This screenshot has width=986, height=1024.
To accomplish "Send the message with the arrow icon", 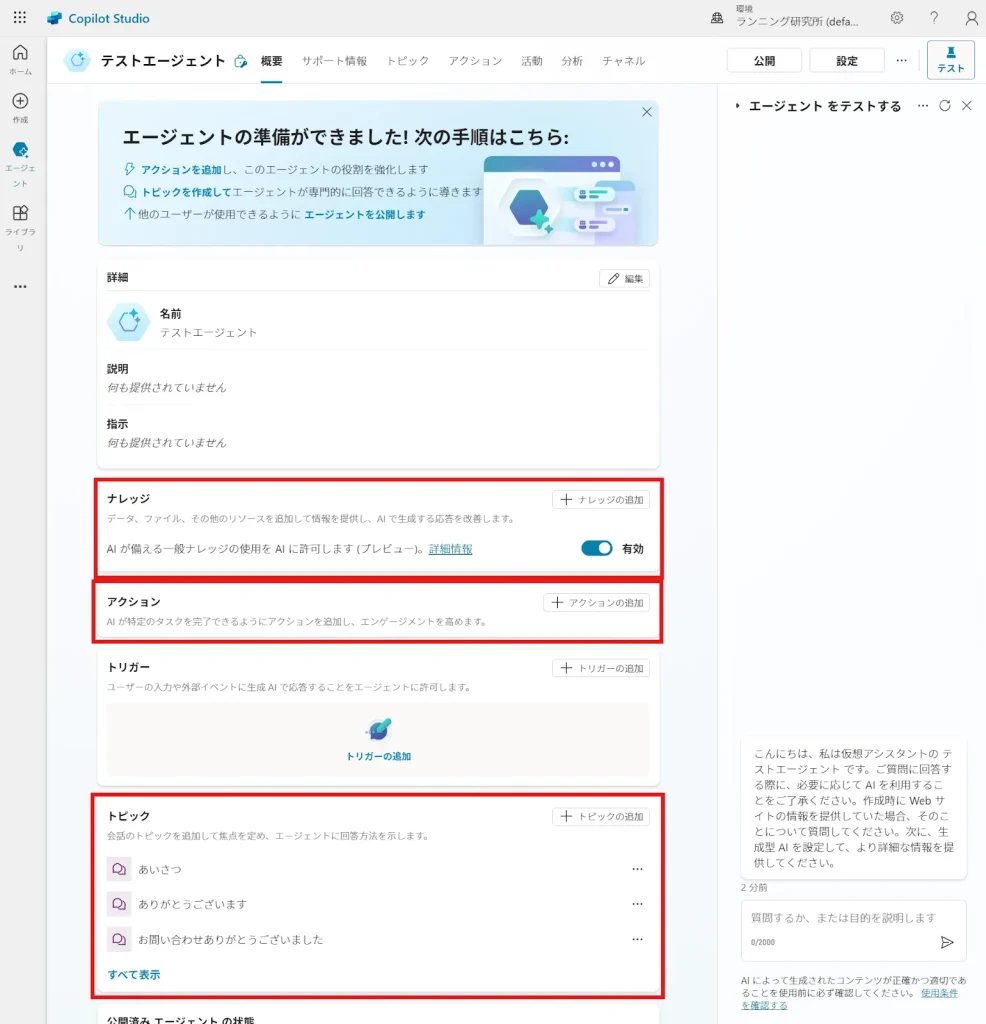I will click(947, 942).
